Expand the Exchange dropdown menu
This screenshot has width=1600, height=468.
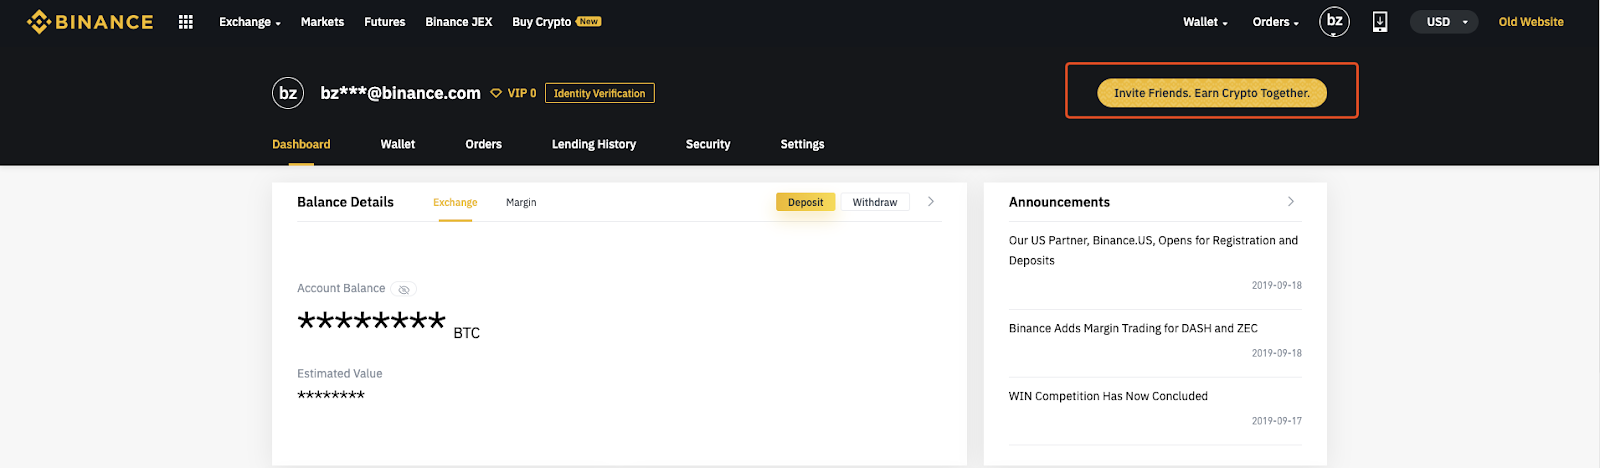click(250, 22)
